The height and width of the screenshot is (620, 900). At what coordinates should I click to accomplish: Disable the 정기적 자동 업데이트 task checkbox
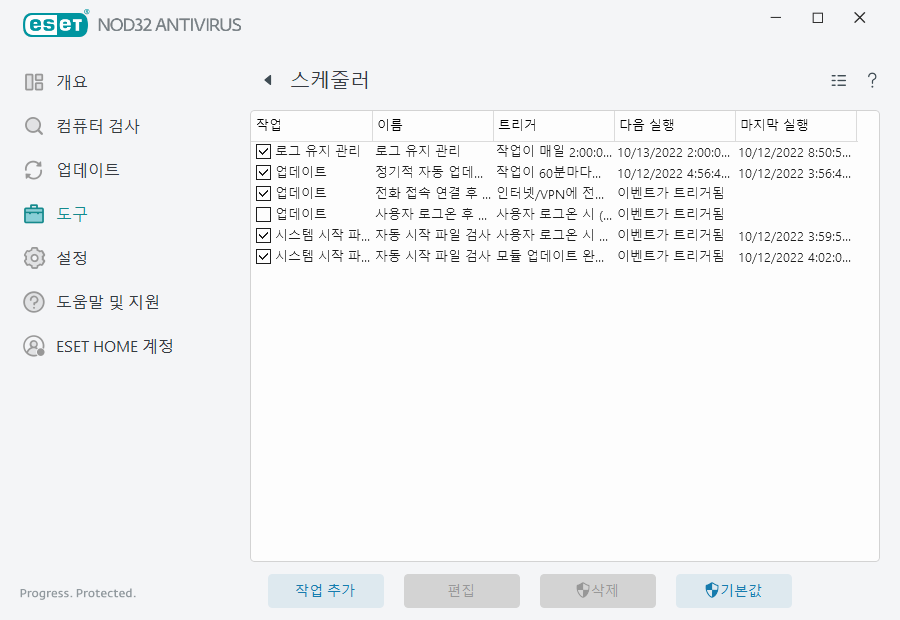coord(263,170)
